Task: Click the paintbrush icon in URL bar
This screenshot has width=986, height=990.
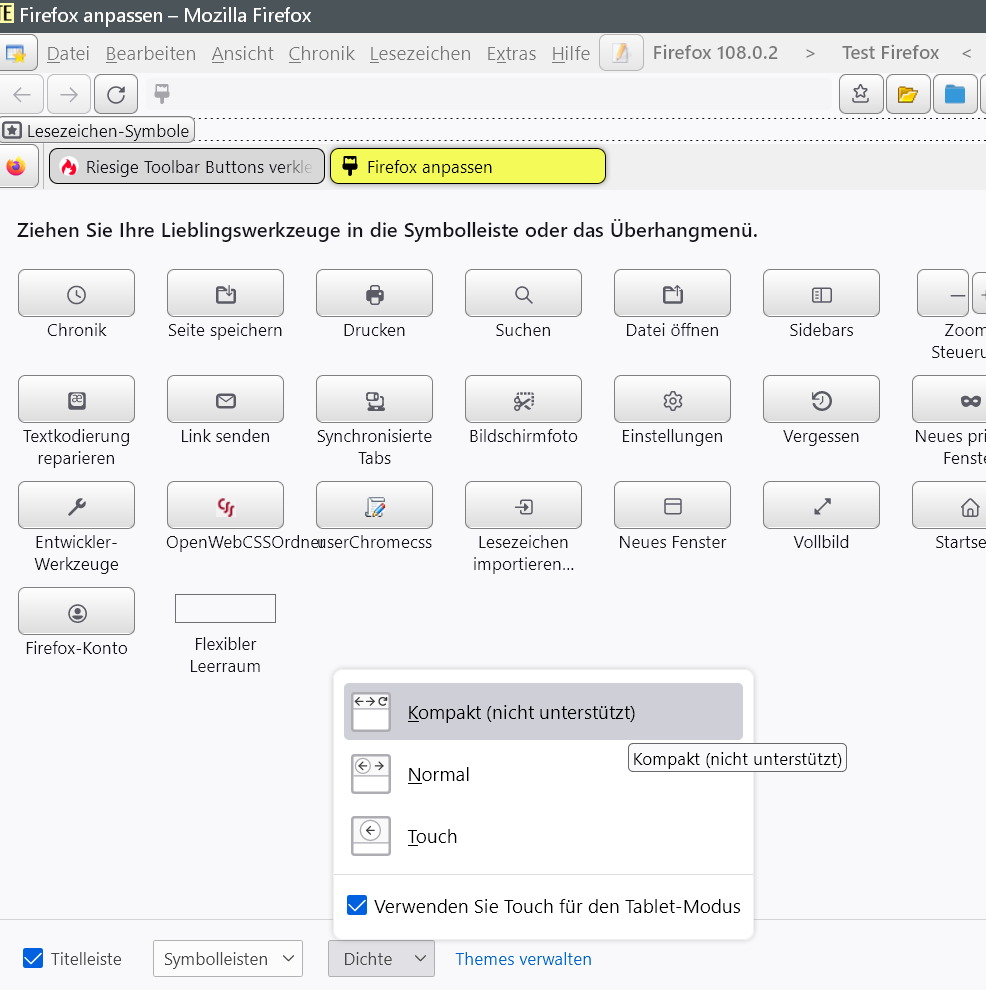Action: (162, 94)
